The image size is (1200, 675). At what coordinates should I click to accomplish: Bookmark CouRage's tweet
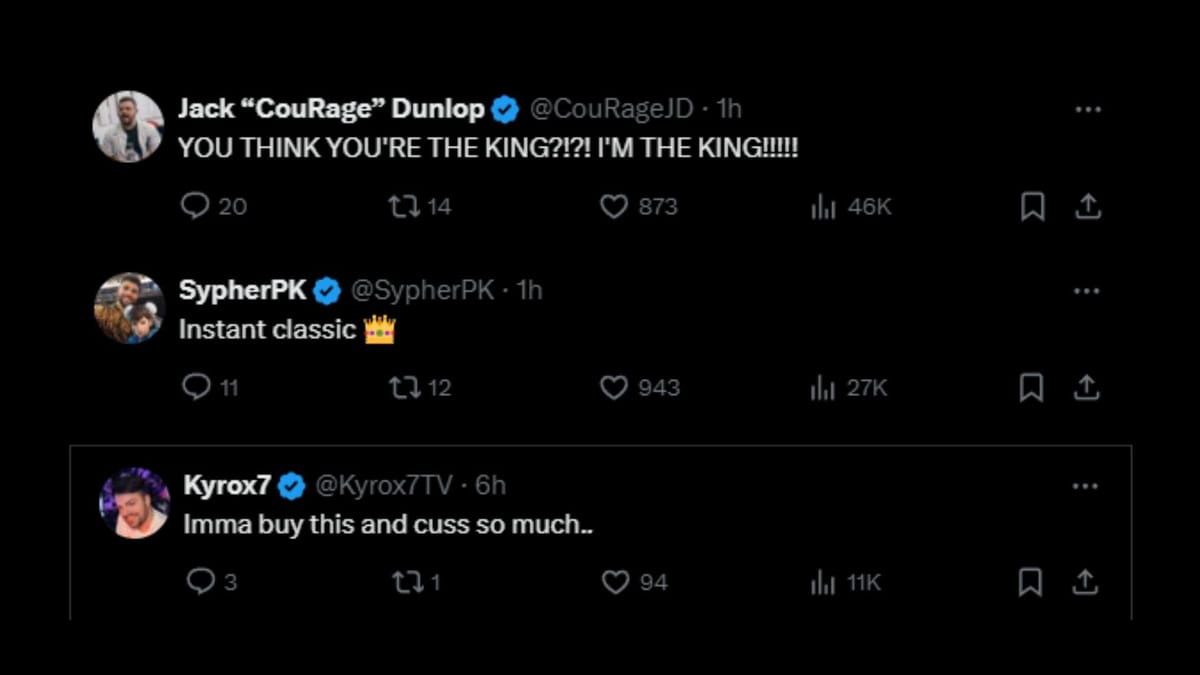[1033, 206]
